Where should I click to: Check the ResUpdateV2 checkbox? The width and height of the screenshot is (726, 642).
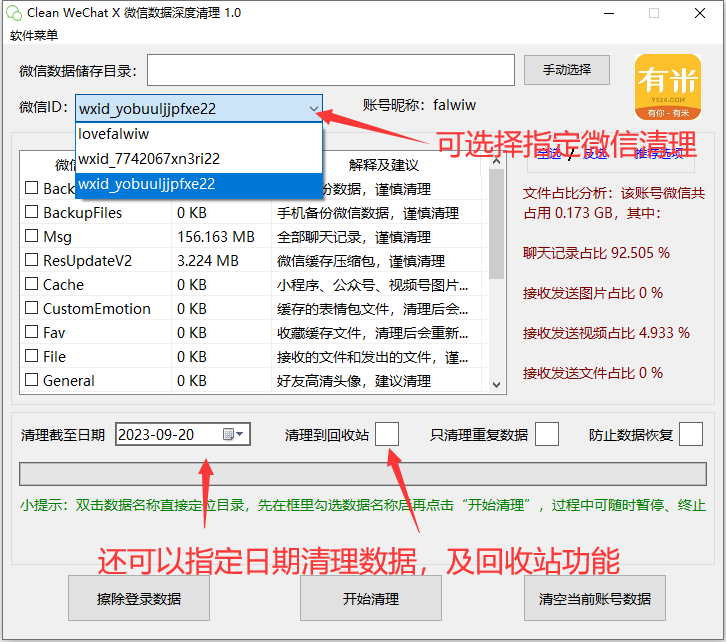pos(31,260)
